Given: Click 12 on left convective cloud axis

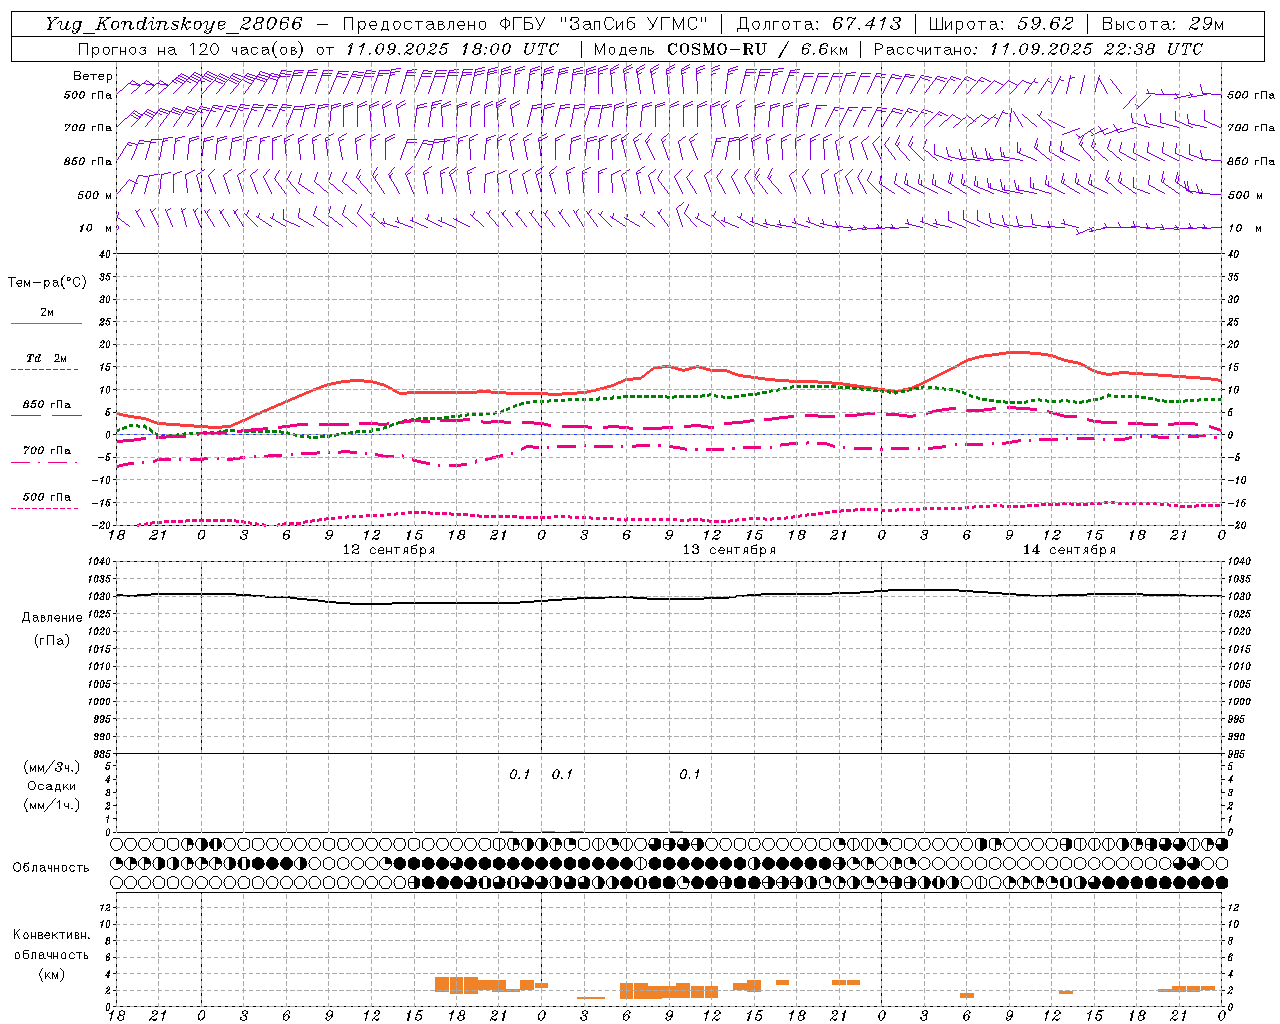Looking at the screenshot, I should point(107,907).
